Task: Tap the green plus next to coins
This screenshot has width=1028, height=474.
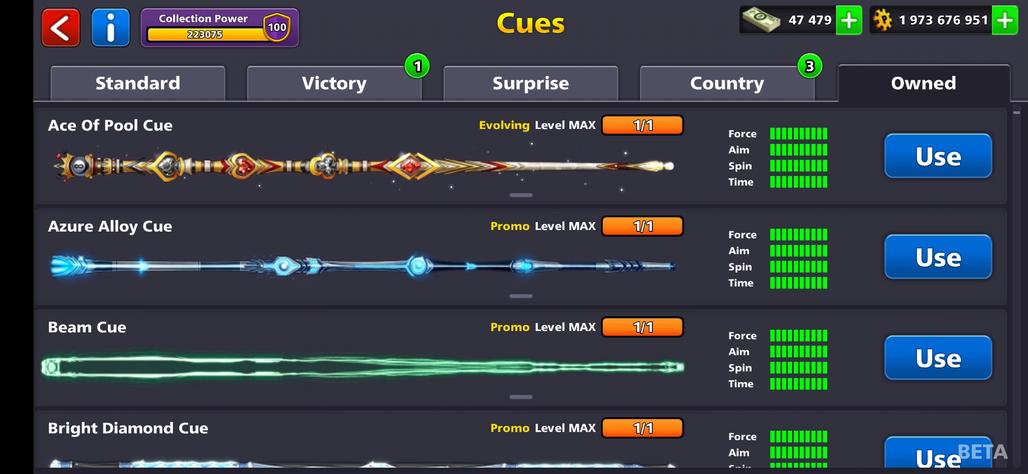Action: (1005, 20)
